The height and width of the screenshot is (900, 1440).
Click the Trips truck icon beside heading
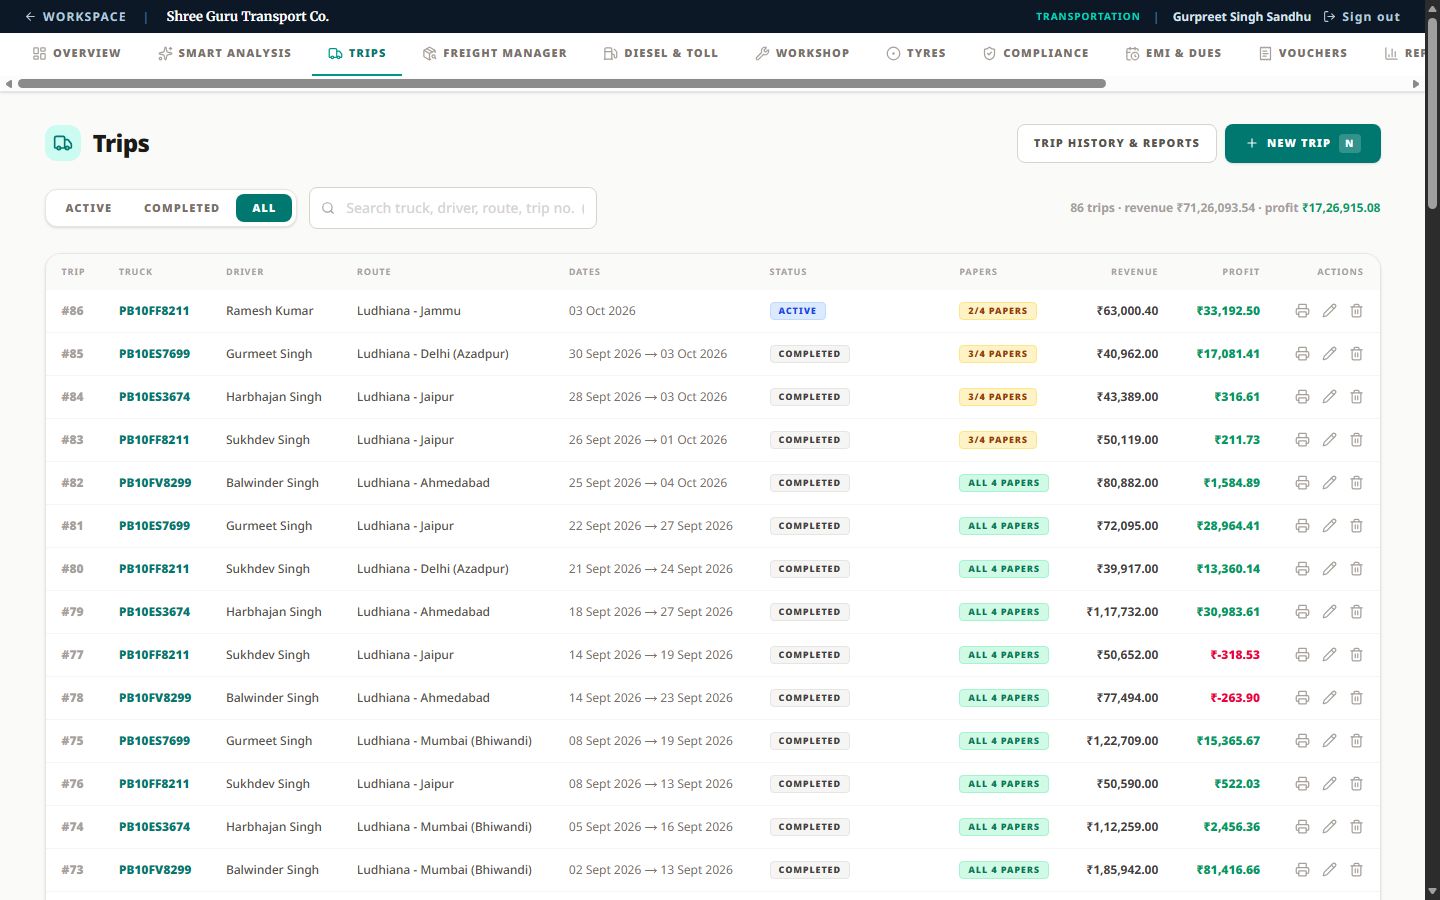coord(63,143)
